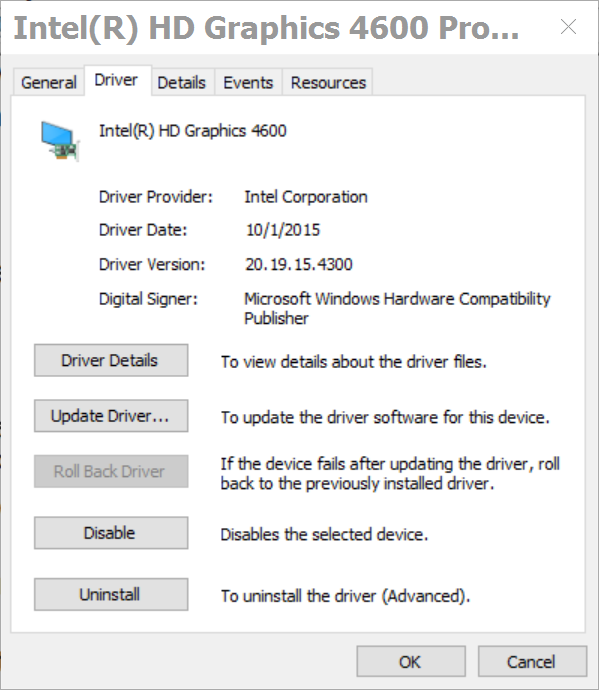Image resolution: width=599 pixels, height=690 pixels.
Task: Click the Digital Signer: label
Action: coord(148,299)
